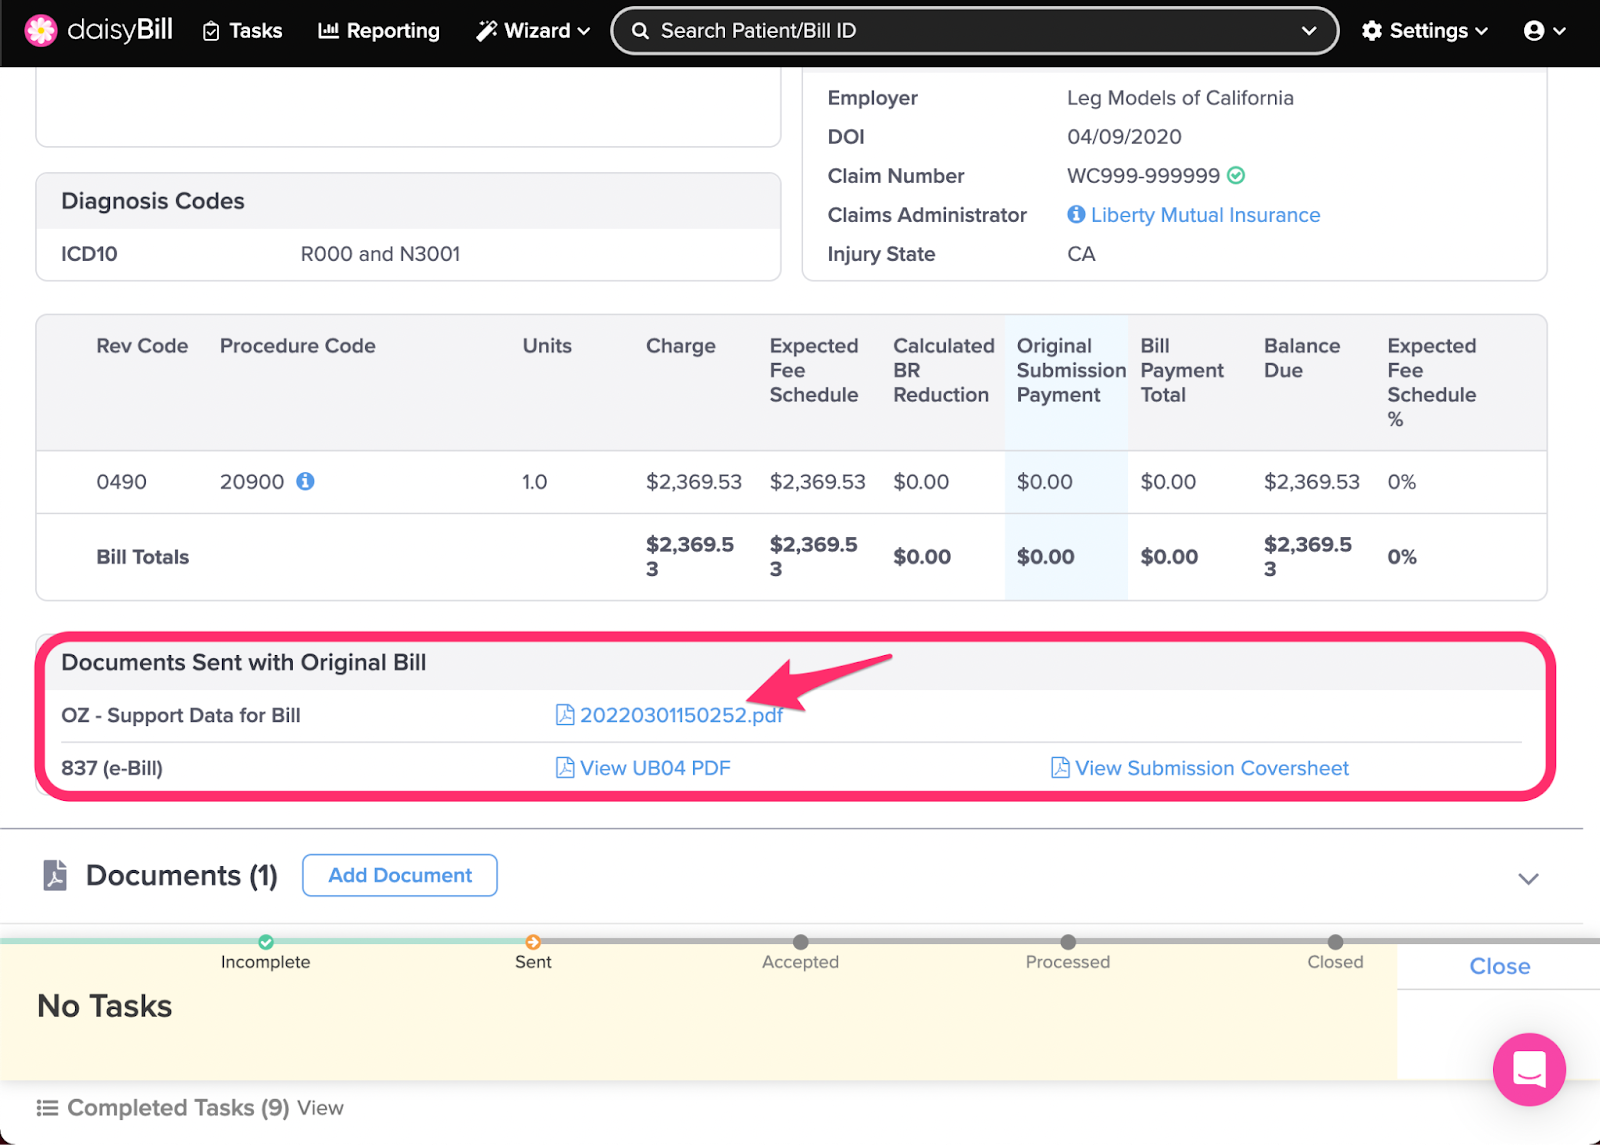The height and width of the screenshot is (1145, 1600).
Task: Open the Liberty Mutual Insurance link
Action: coord(1205,215)
